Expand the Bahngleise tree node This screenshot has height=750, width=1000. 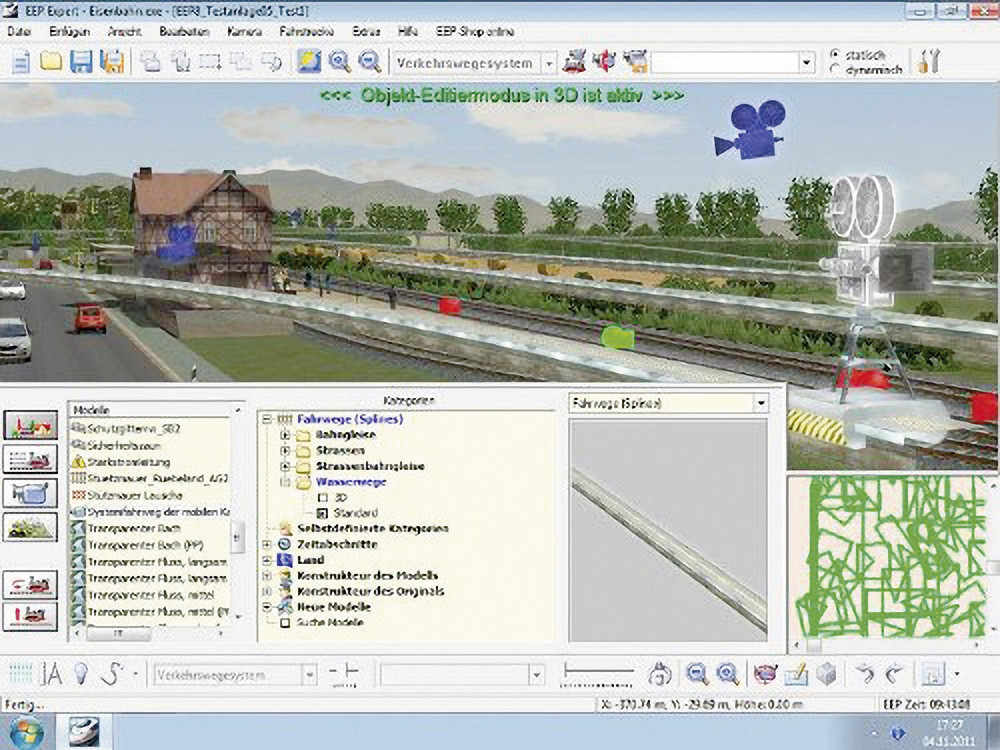click(285, 436)
